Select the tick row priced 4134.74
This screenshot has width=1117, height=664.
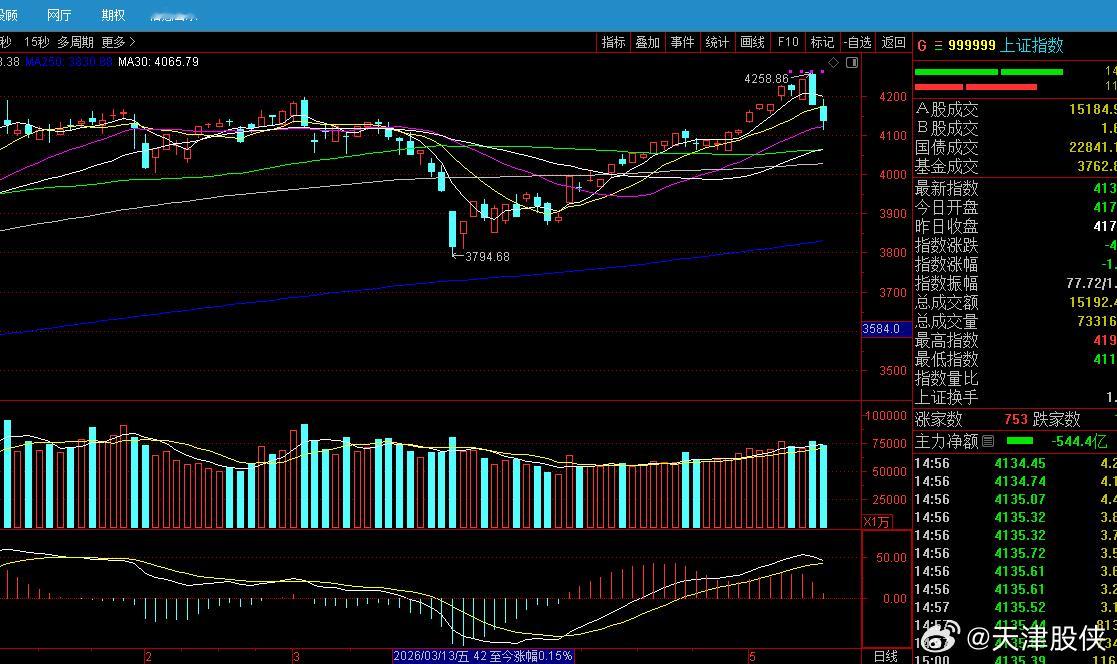click(x=1015, y=482)
